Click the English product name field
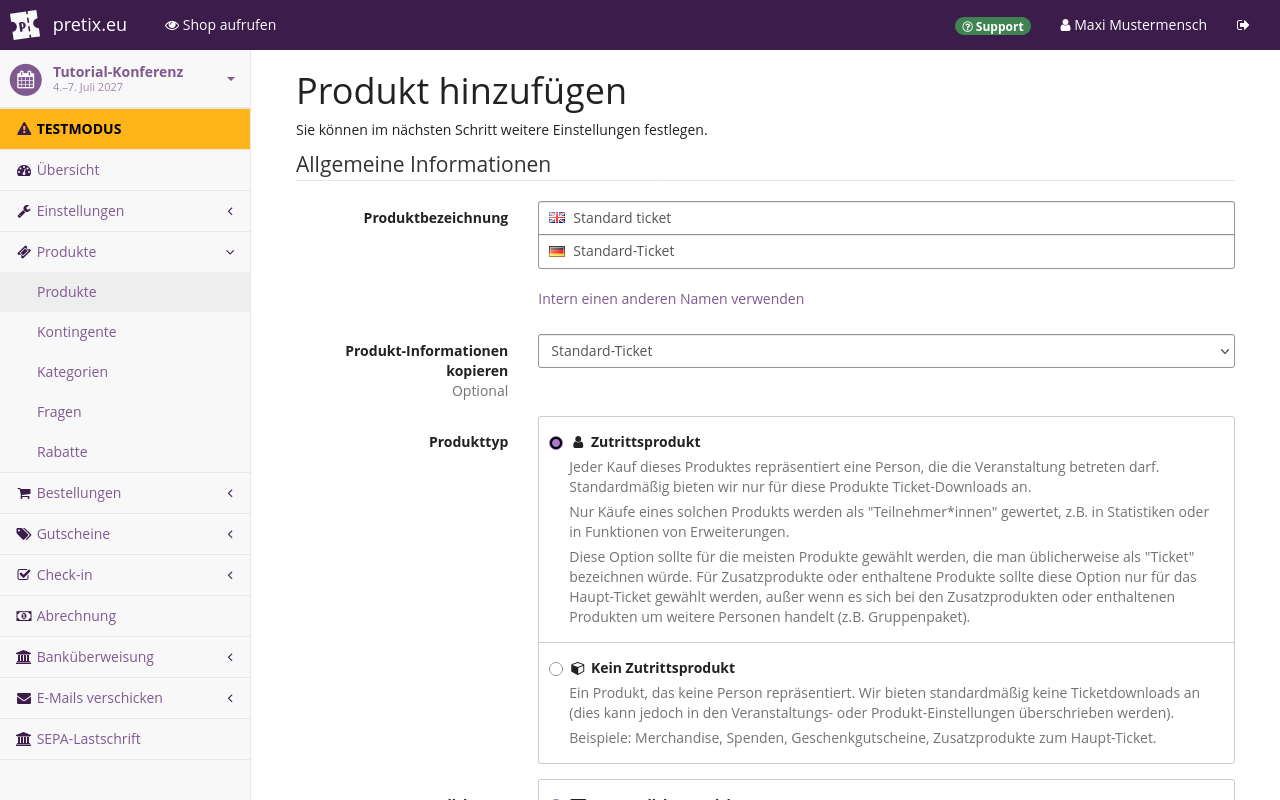 click(x=886, y=218)
